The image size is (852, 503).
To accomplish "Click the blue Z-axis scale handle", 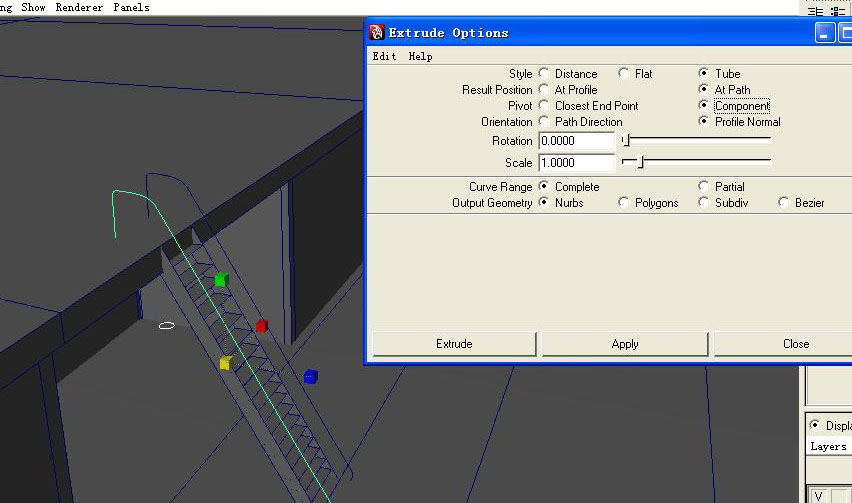I will [x=310, y=376].
